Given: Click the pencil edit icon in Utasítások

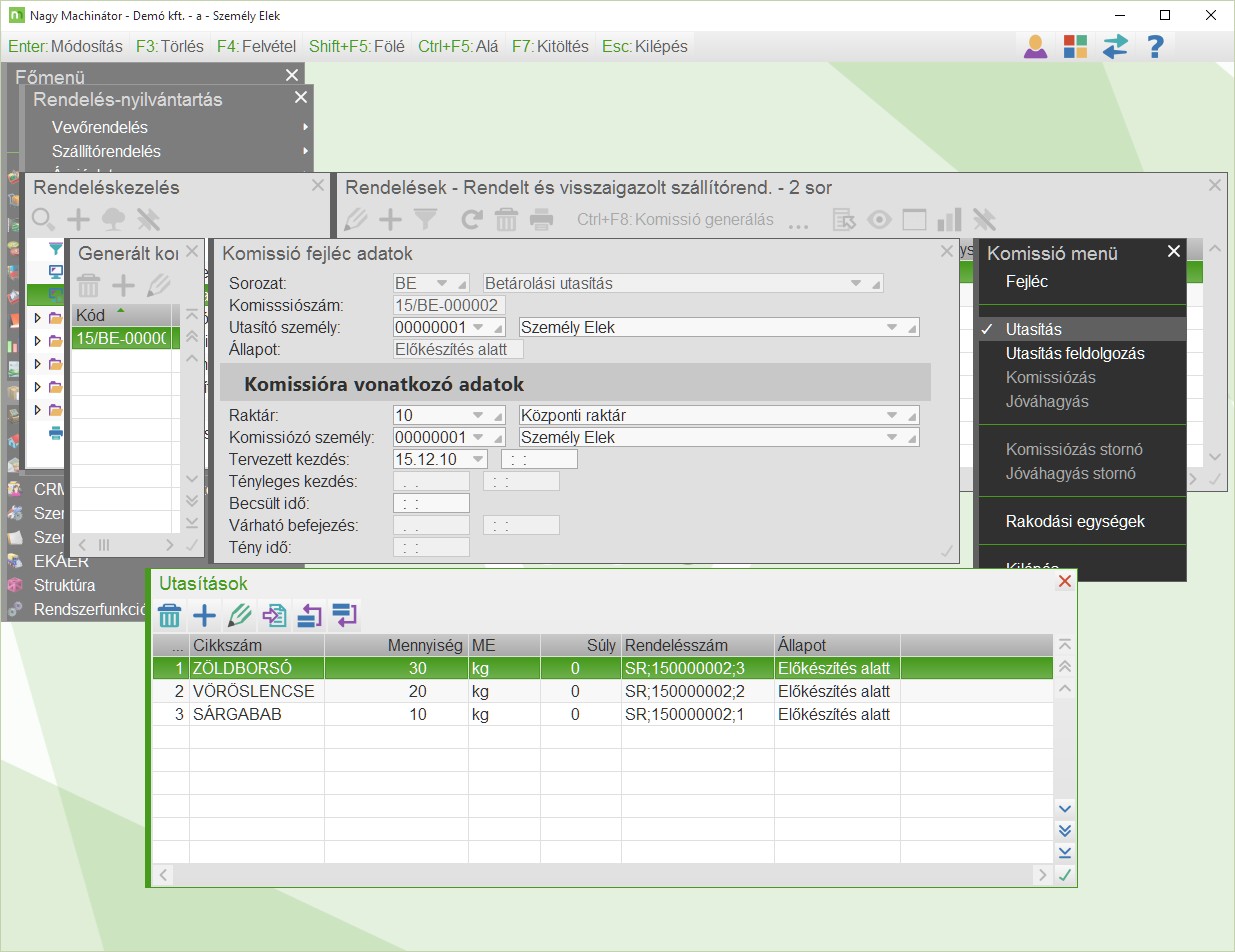Looking at the screenshot, I should [239, 616].
